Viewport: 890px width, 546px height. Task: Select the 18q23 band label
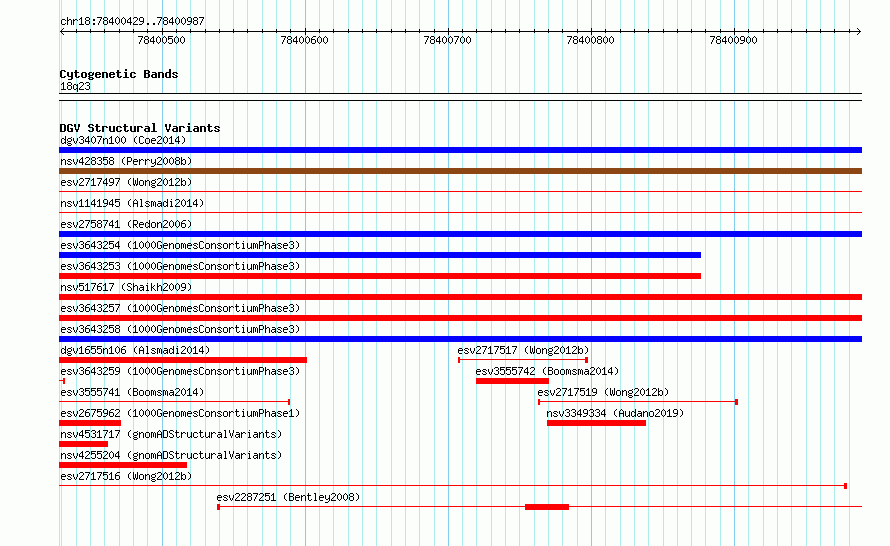coord(75,86)
